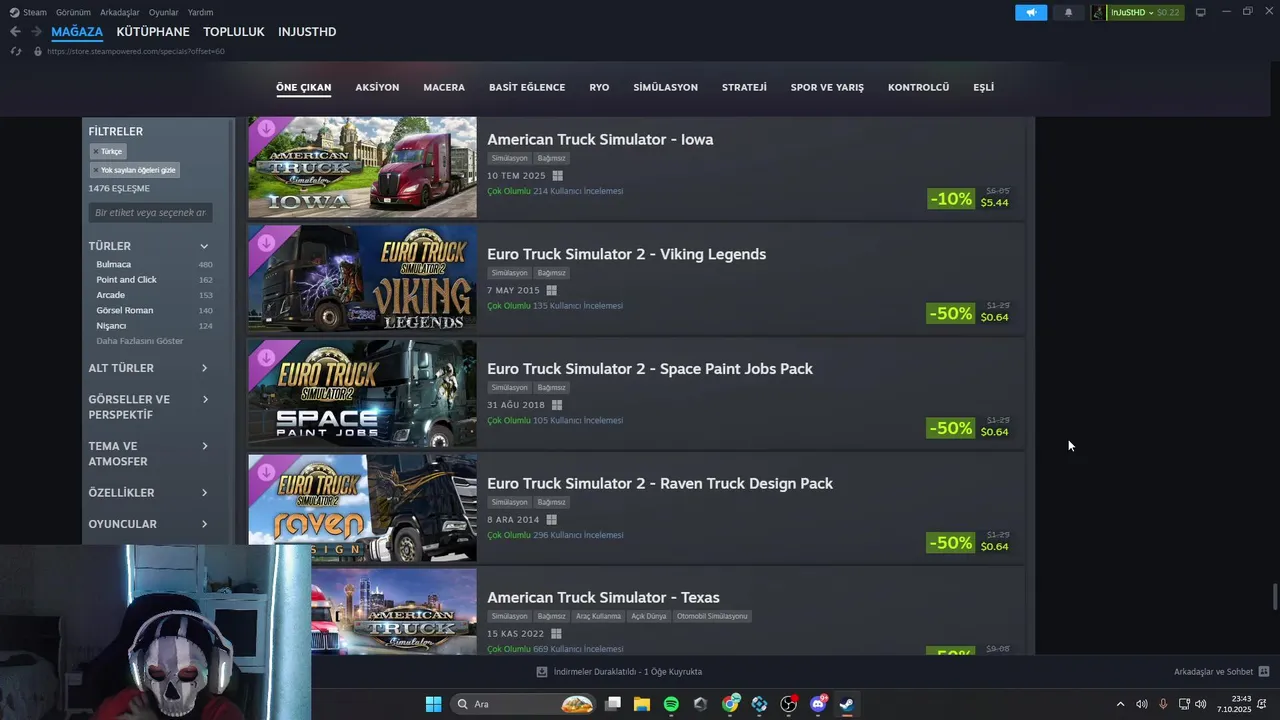
Task: Open the INJUSTHD profile tab
Action: (x=307, y=32)
